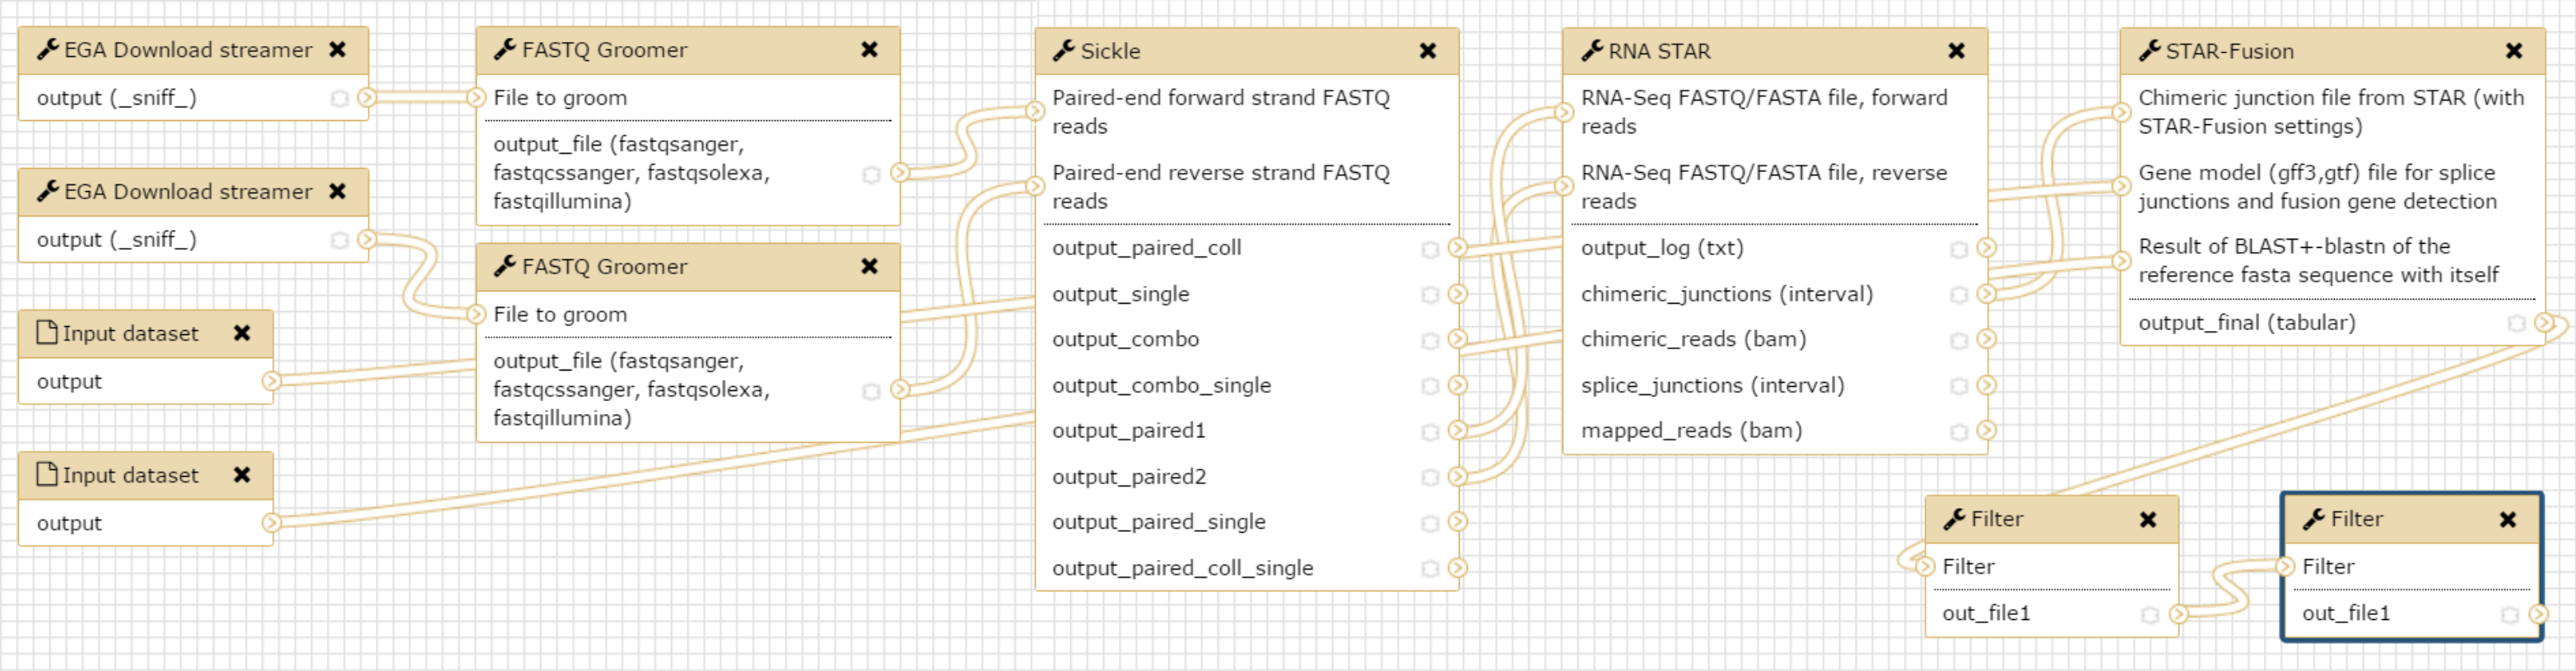This screenshot has width=2576, height=671.
Task: Toggle workflow output mark for Sickle output_combo_single
Action: pos(1430,386)
